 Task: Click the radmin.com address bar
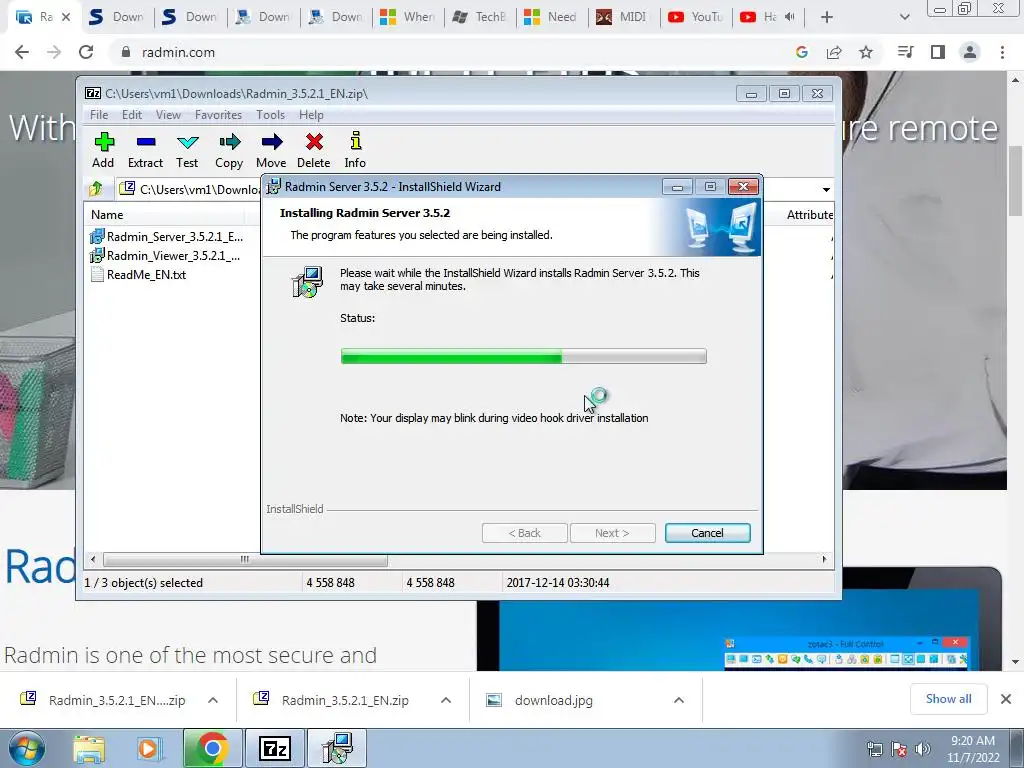pyautogui.click(x=451, y=52)
